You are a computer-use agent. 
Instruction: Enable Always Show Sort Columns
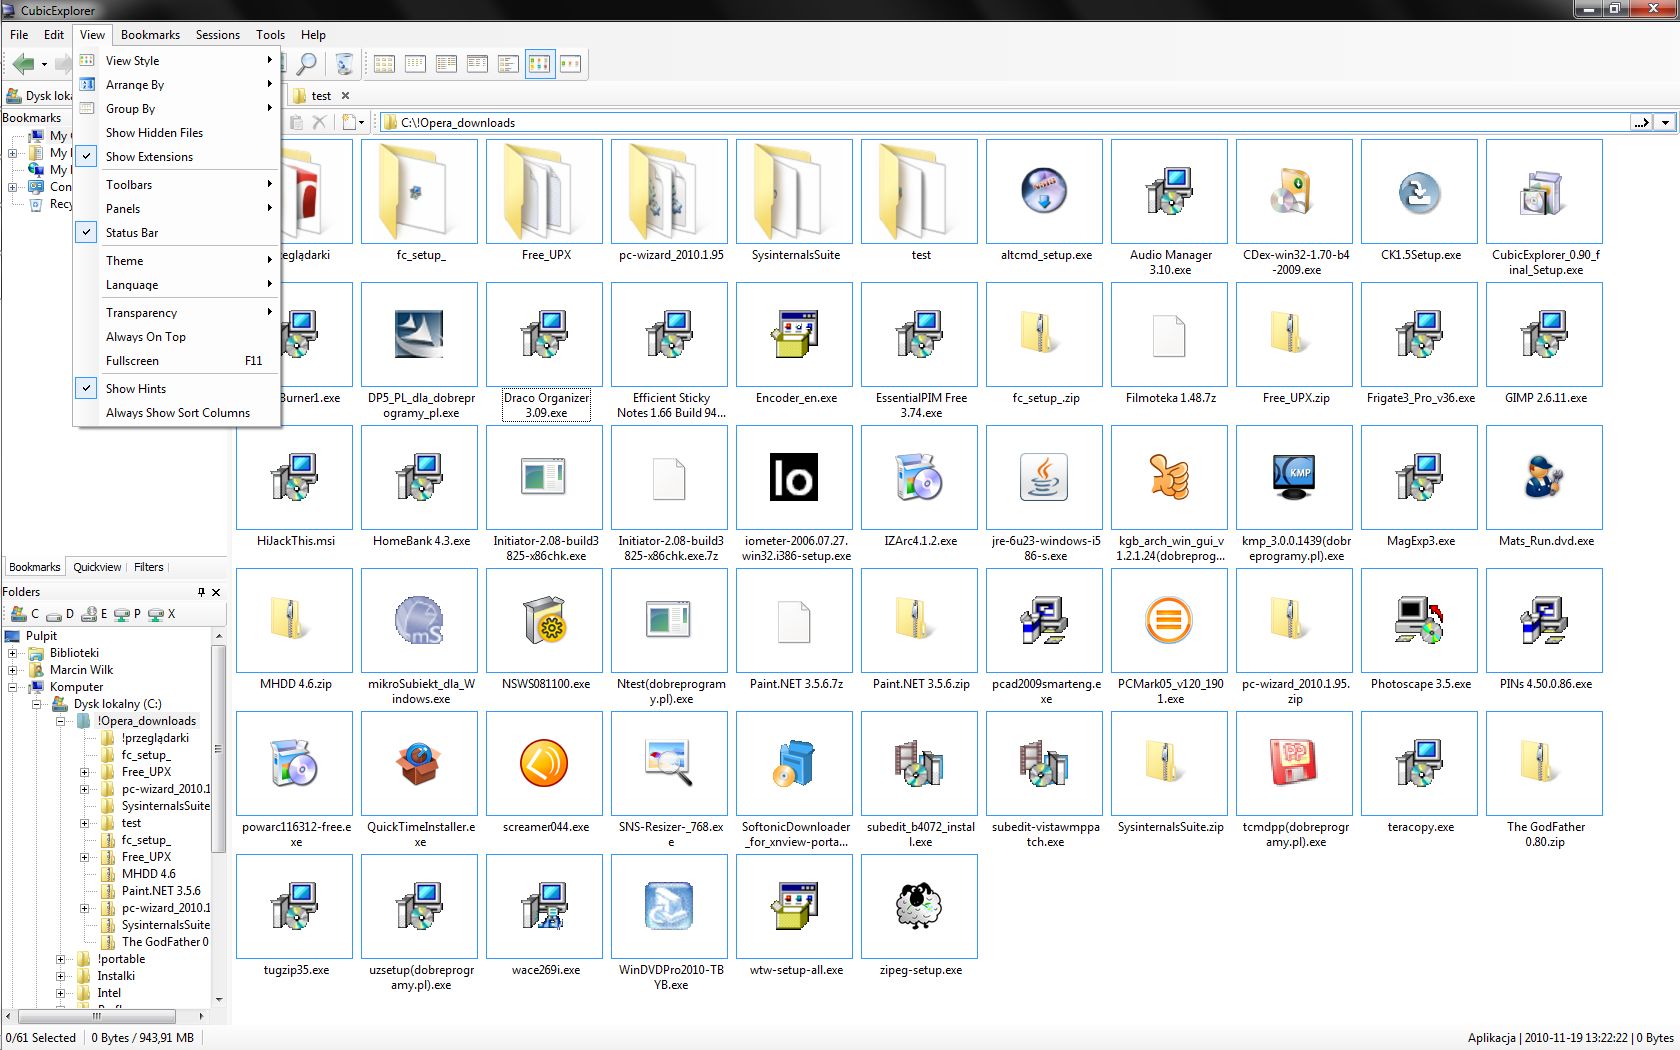pos(176,413)
